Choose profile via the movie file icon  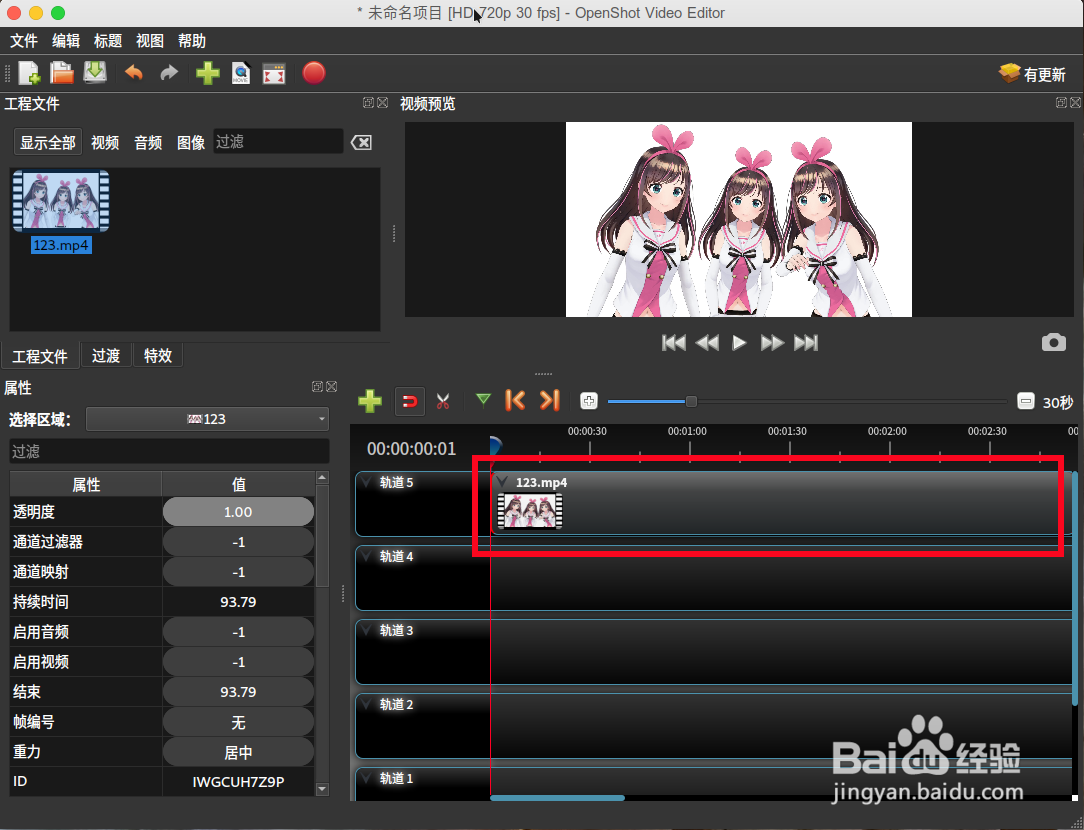coord(241,73)
